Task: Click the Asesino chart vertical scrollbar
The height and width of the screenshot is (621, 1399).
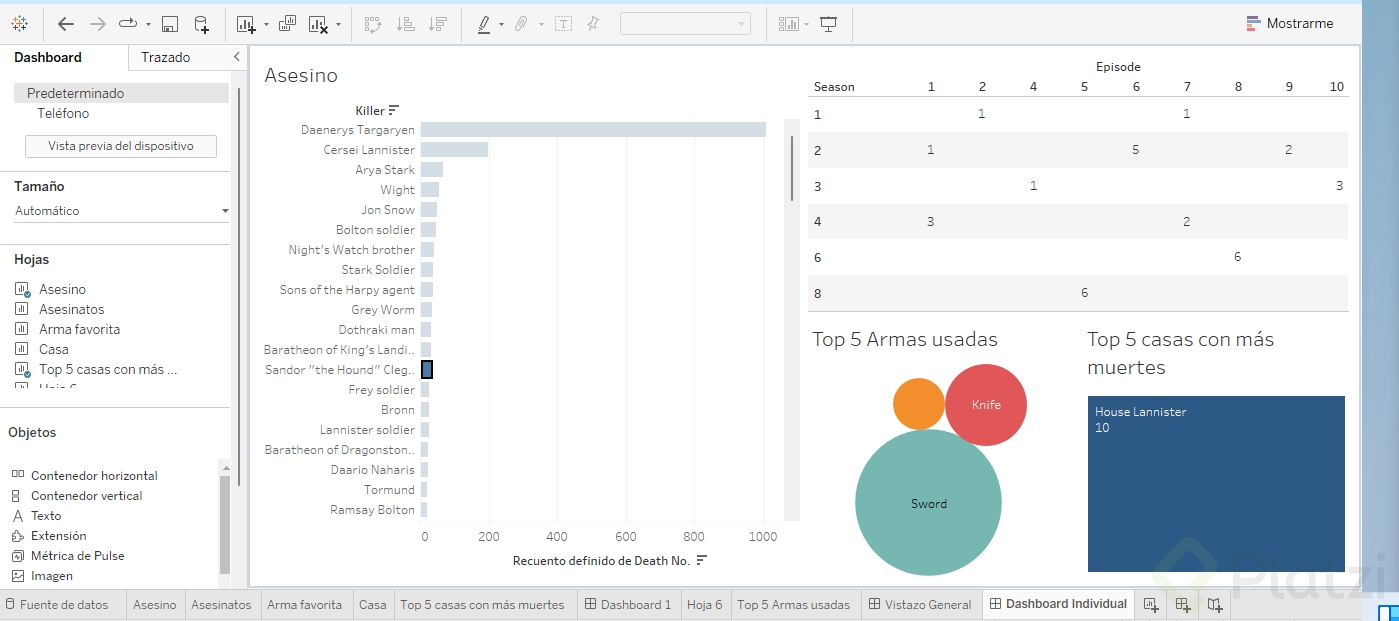Action: (792, 168)
